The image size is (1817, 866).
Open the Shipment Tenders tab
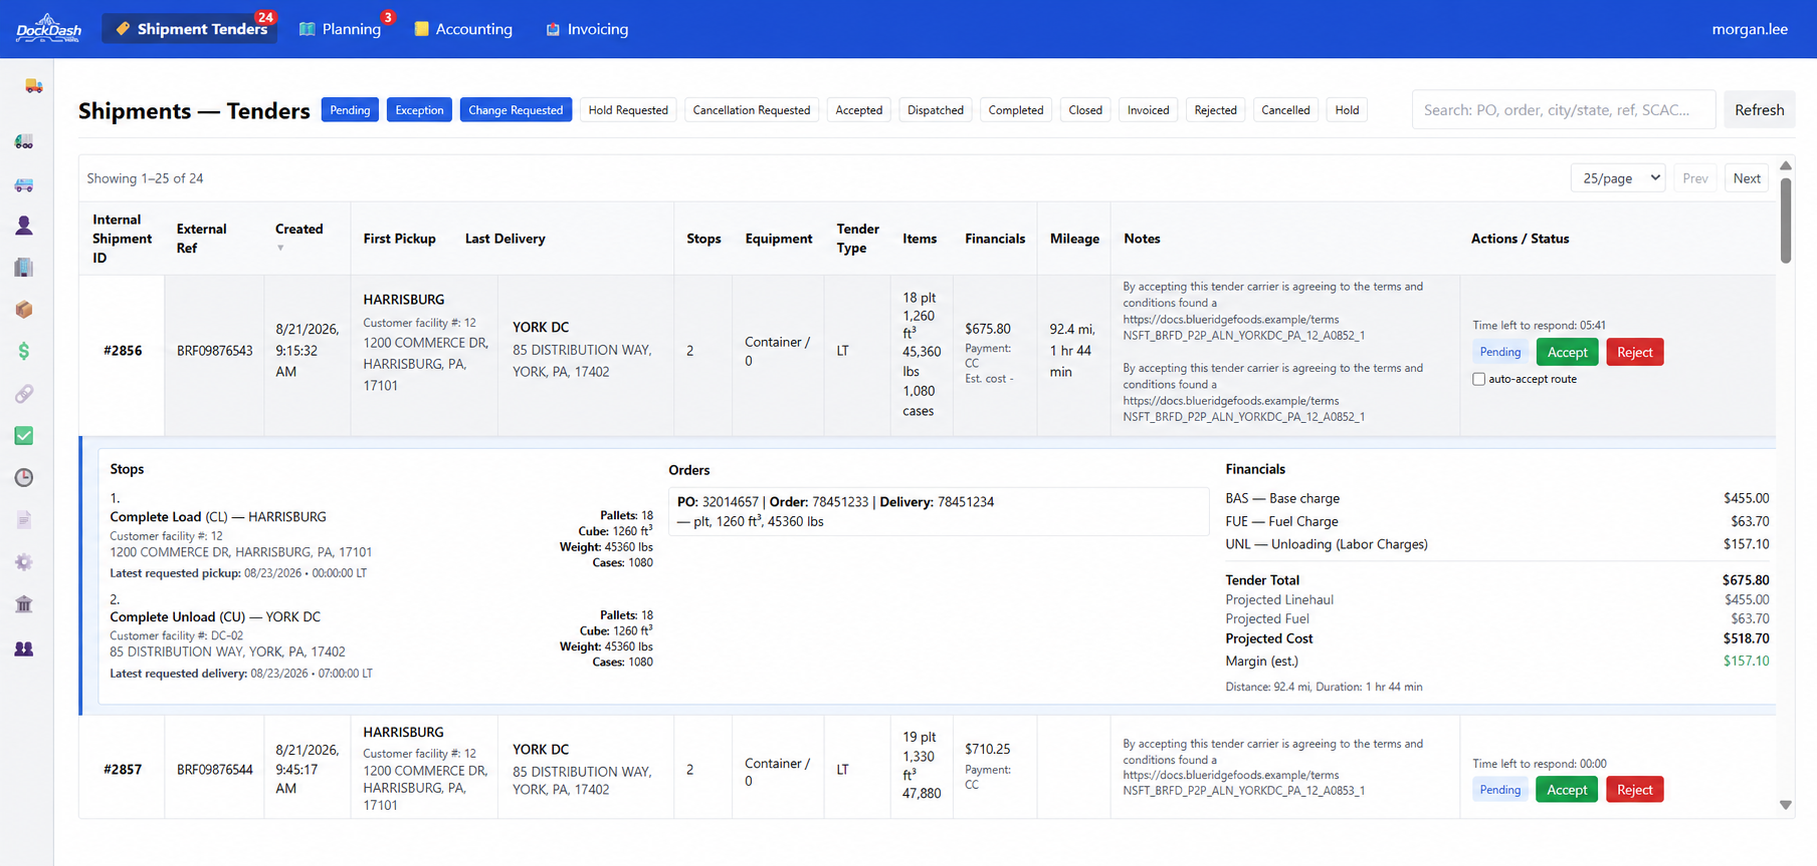(190, 29)
